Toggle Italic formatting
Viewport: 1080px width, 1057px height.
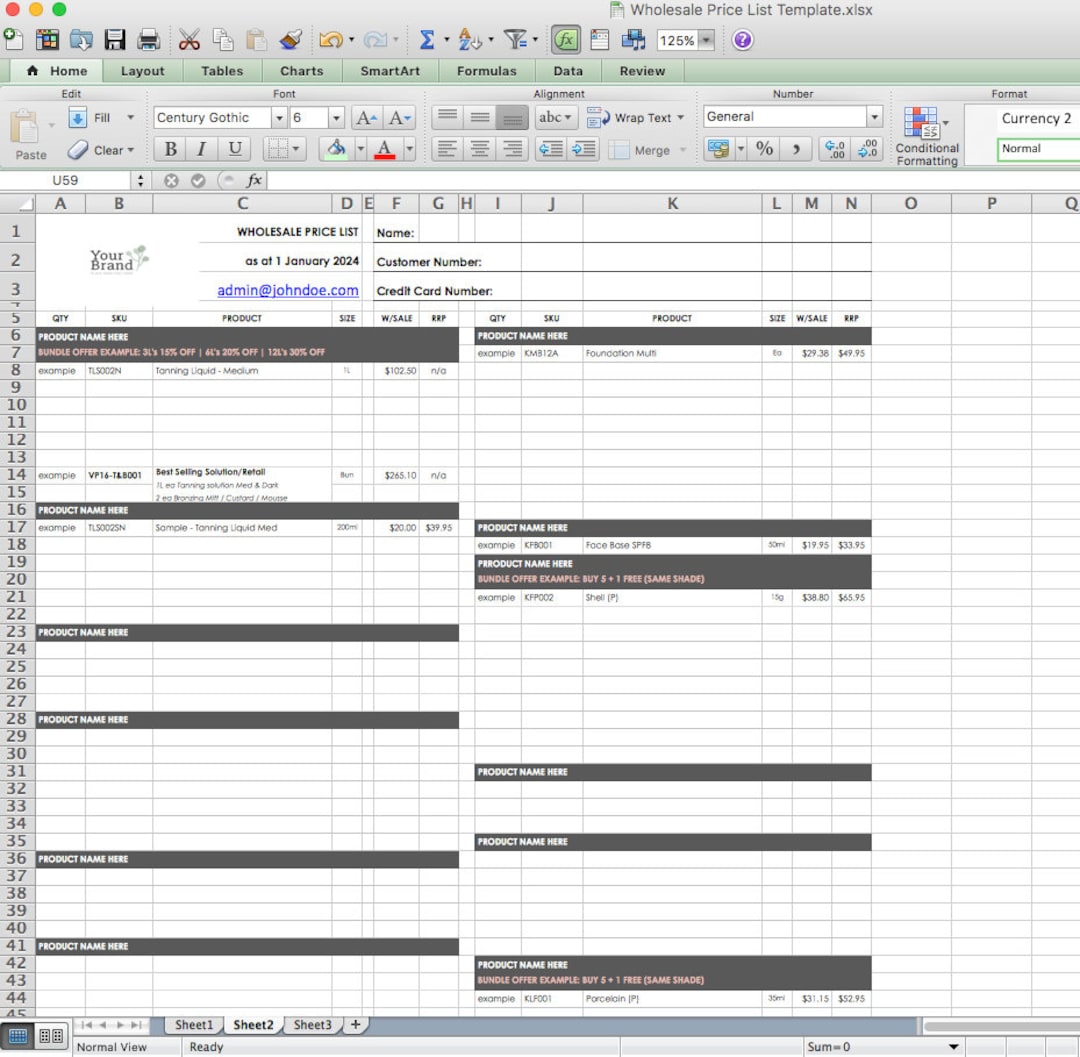point(202,149)
